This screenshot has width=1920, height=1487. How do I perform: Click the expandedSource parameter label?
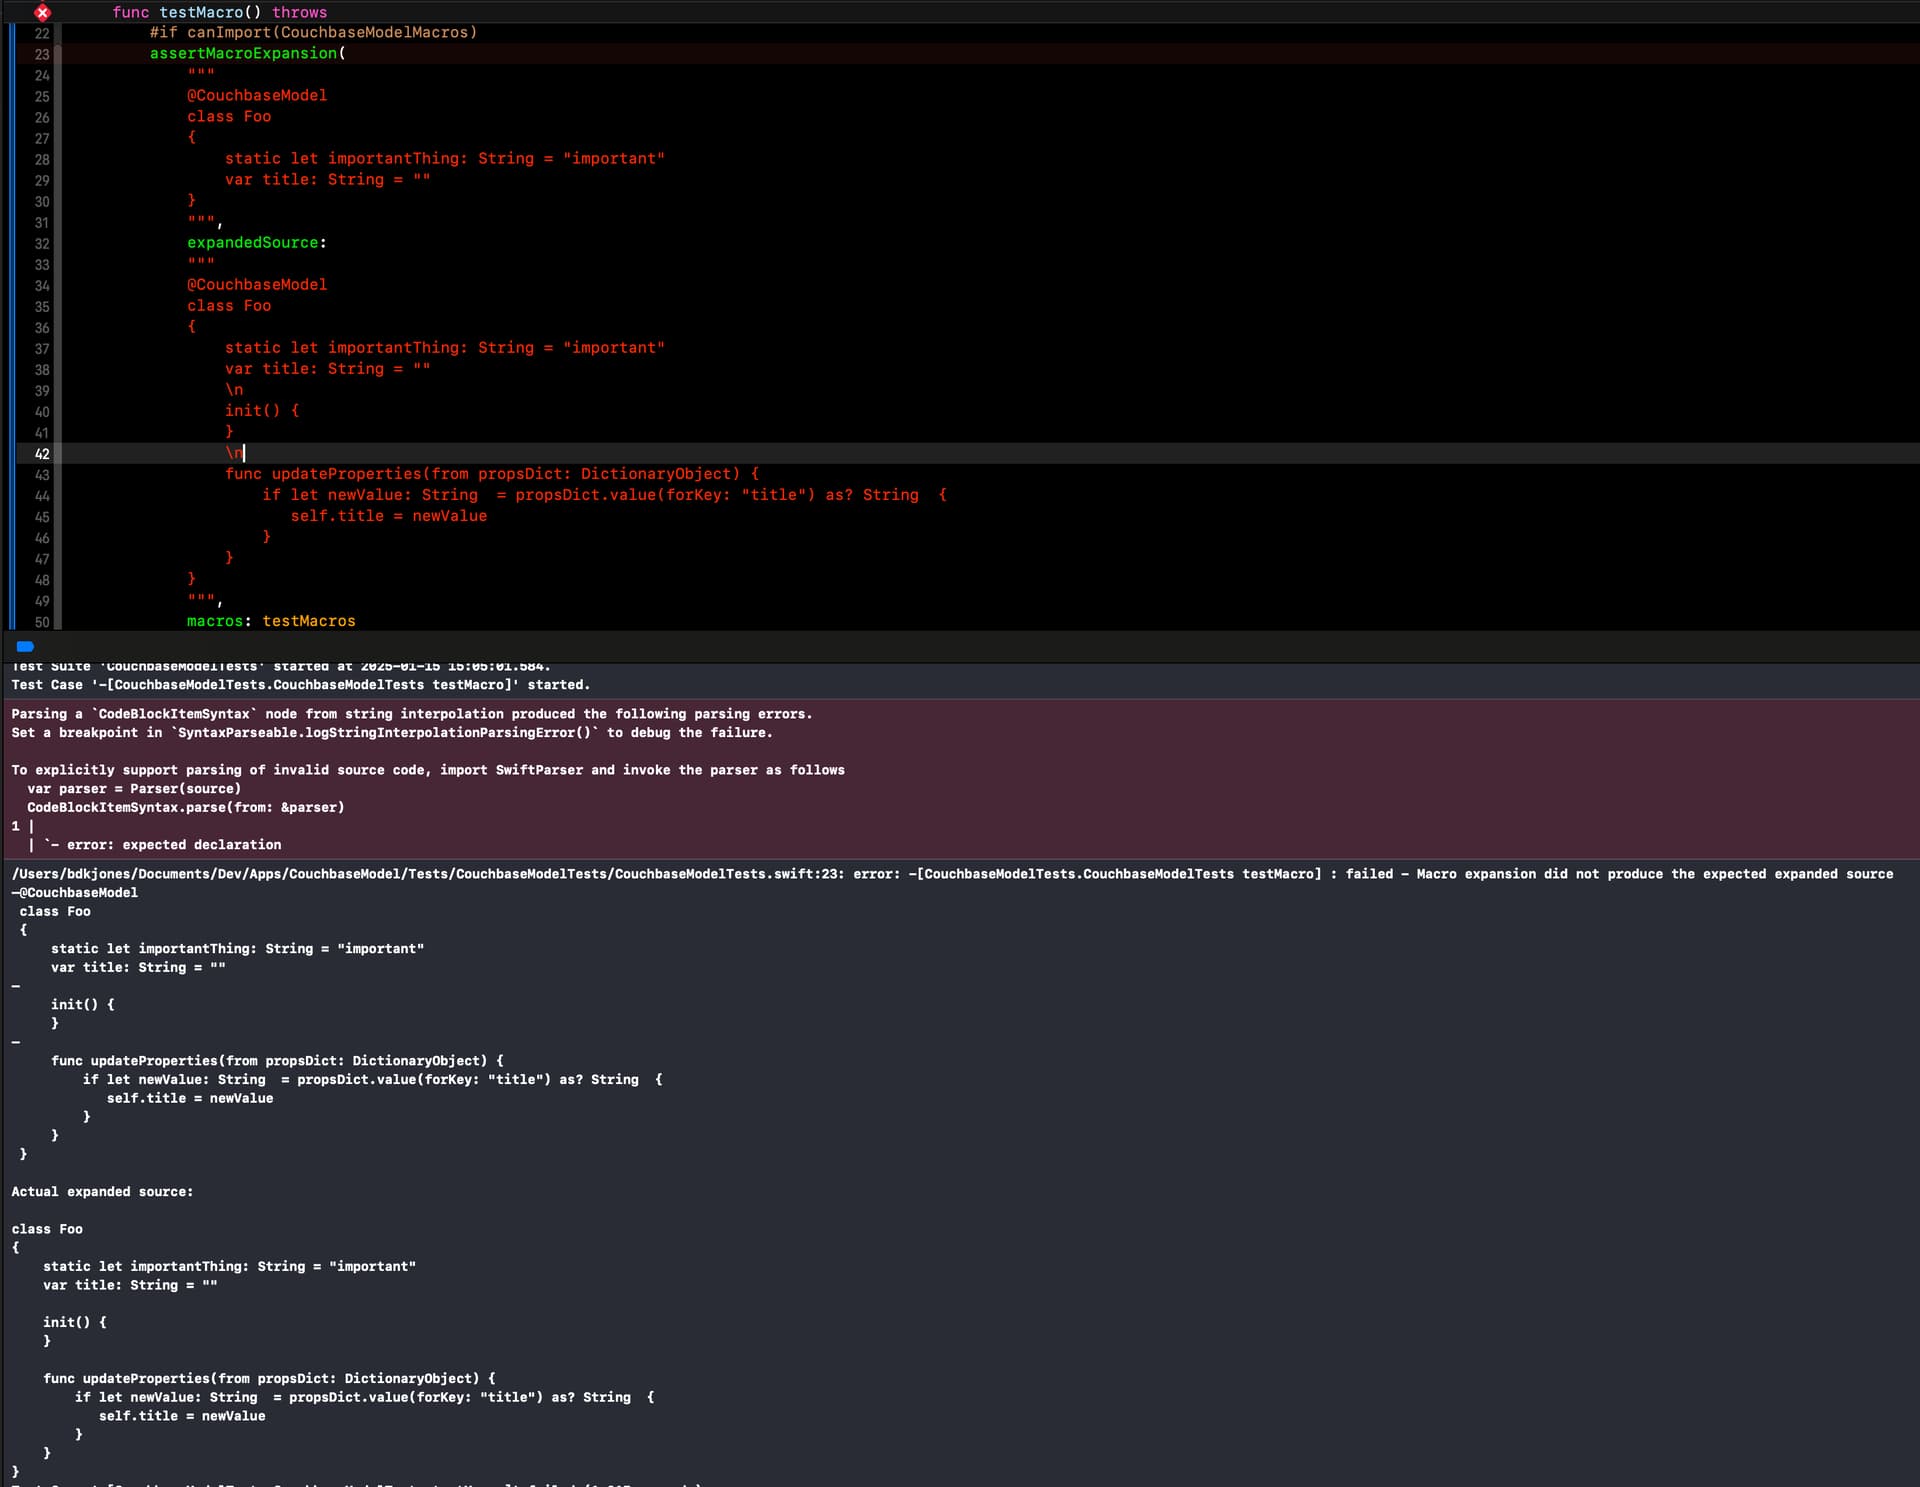(253, 243)
